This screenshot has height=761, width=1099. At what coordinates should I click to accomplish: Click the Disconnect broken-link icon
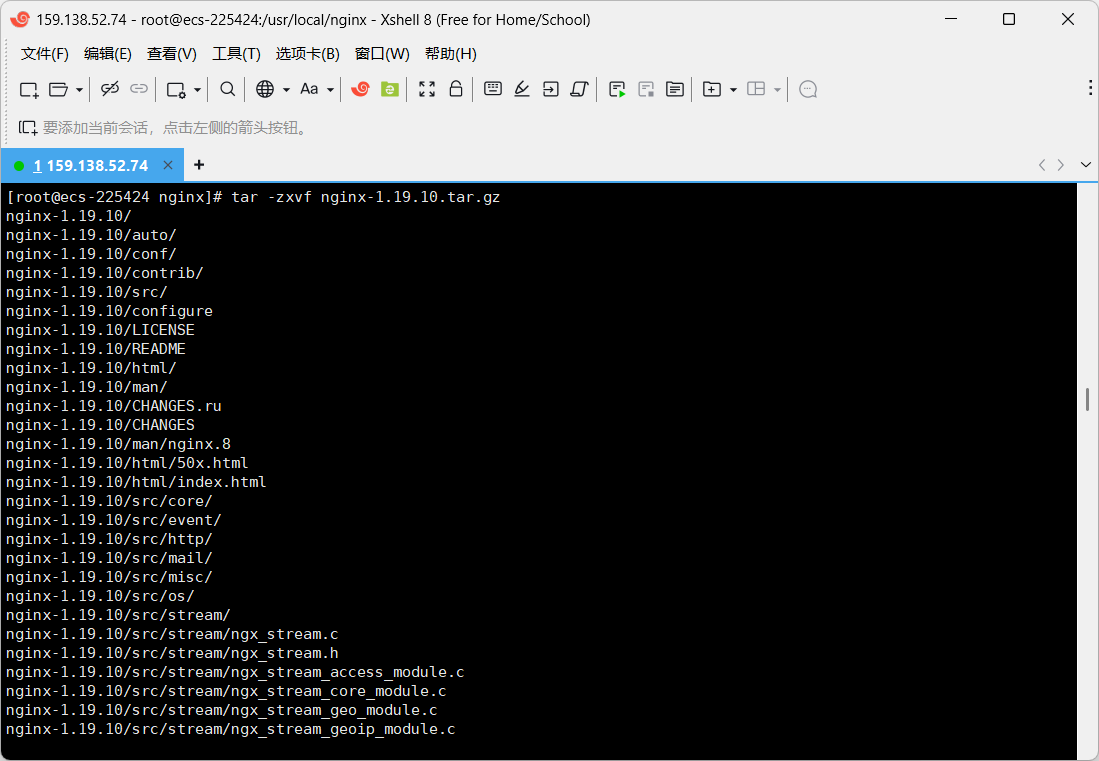point(110,89)
